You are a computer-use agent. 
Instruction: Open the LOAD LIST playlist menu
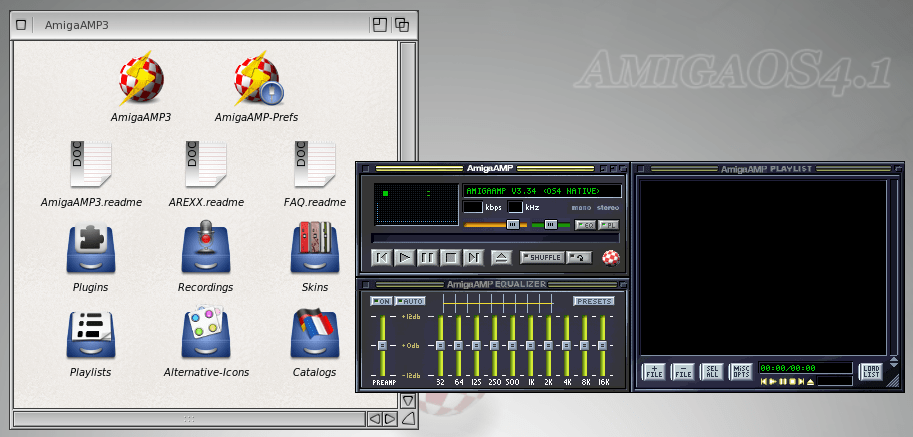point(871,372)
